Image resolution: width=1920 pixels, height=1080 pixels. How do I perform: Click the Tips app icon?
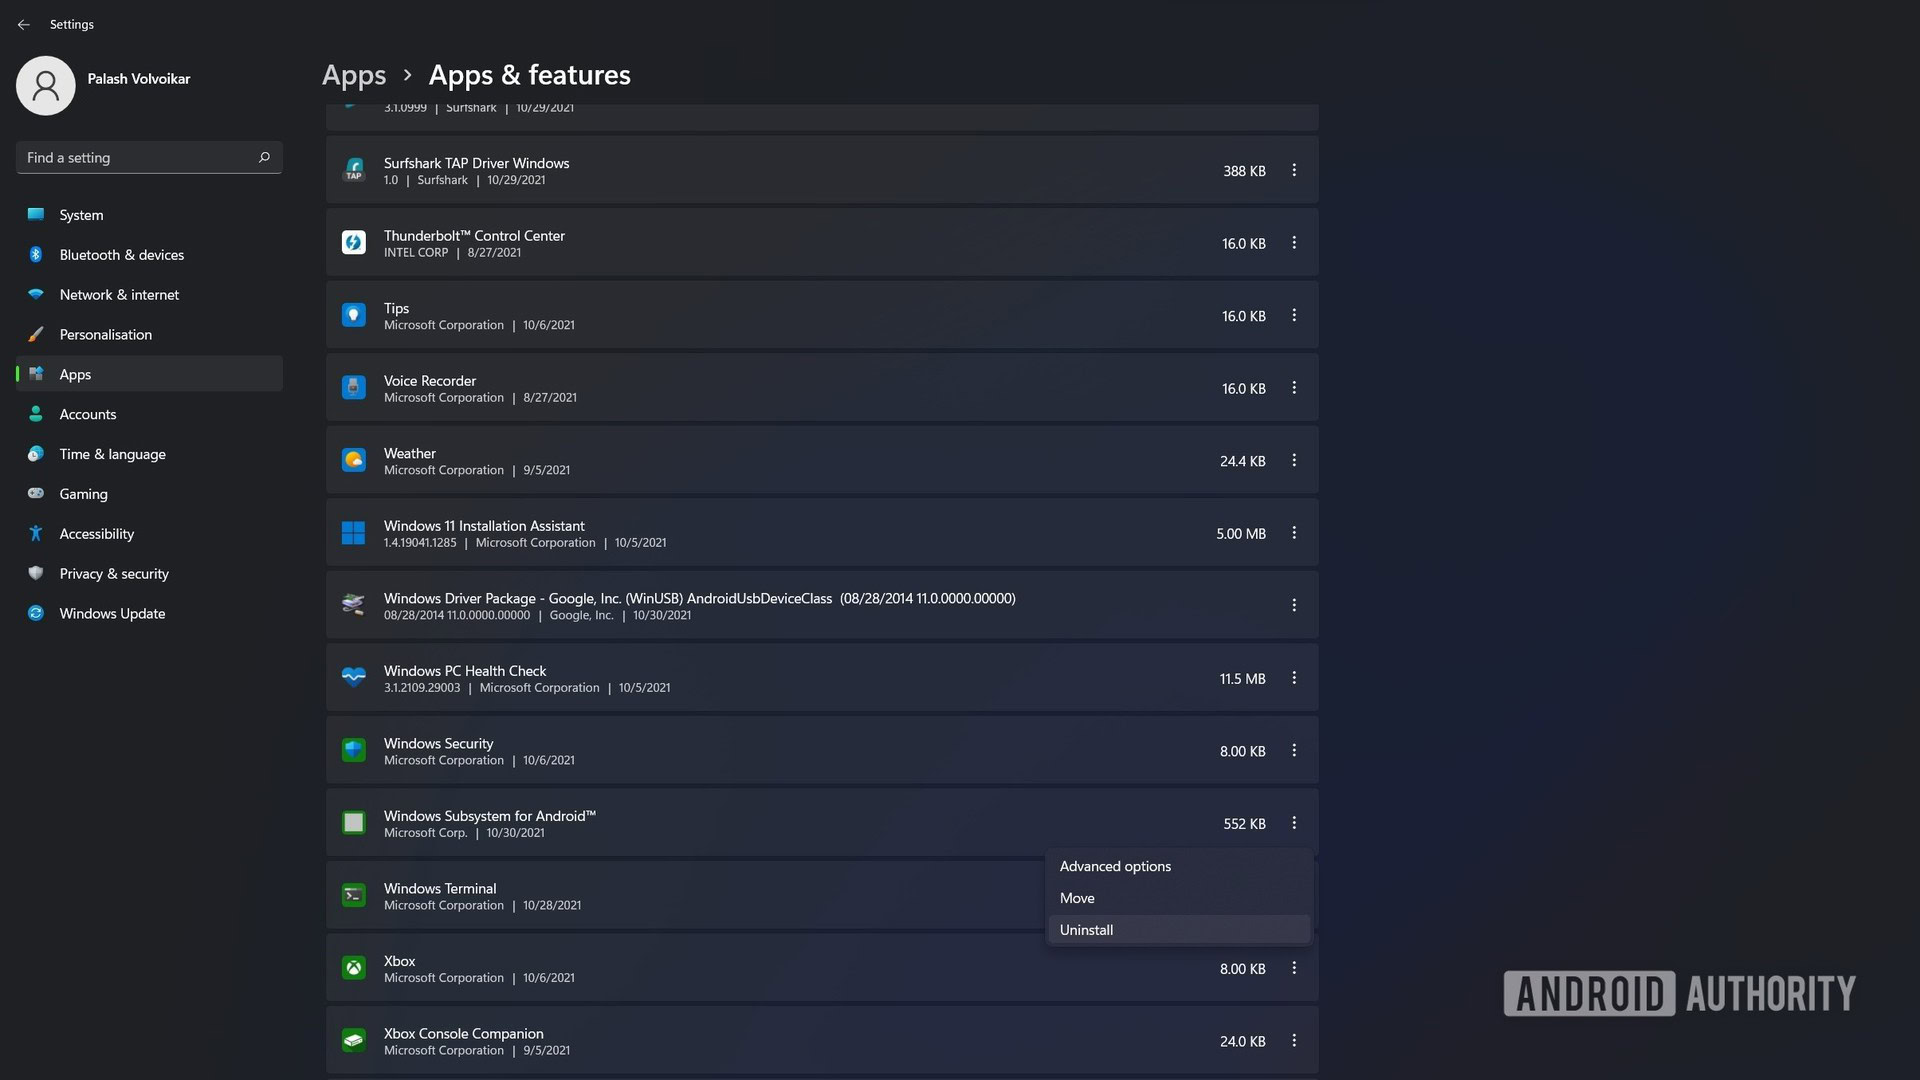coord(352,315)
